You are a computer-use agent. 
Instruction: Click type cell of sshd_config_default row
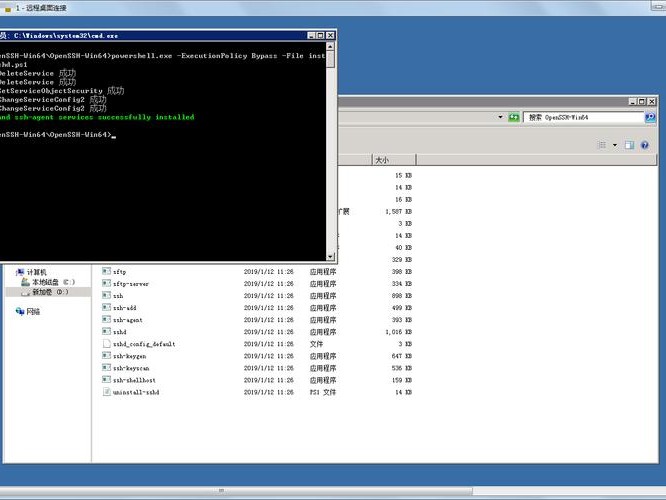point(316,344)
